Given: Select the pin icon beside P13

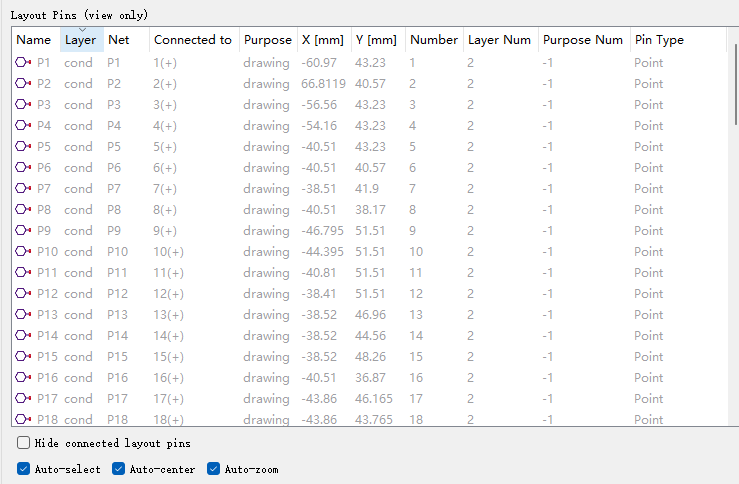Looking at the screenshot, I should (x=24, y=315).
